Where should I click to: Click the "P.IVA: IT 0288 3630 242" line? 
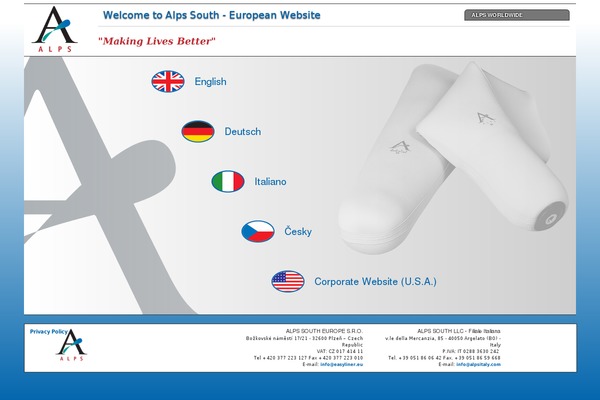point(471,351)
